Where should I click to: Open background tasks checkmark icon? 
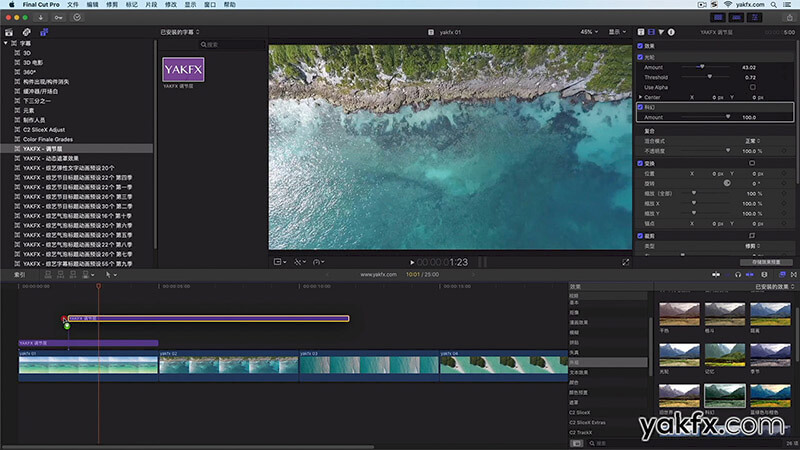(x=77, y=17)
